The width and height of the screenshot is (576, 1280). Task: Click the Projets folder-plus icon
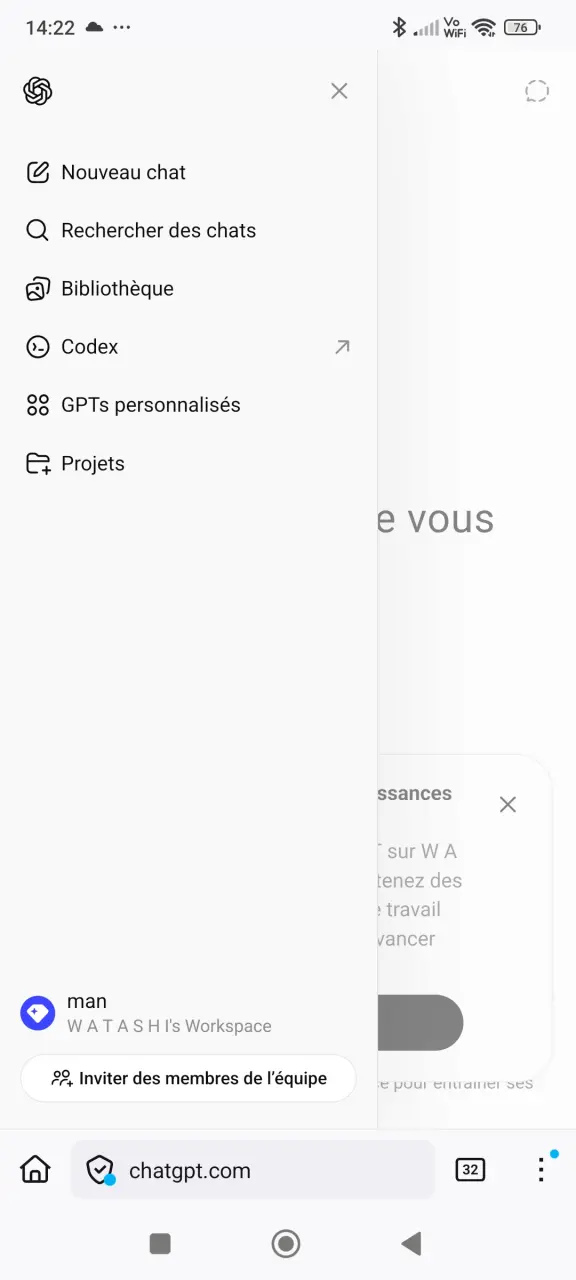pyautogui.click(x=38, y=463)
